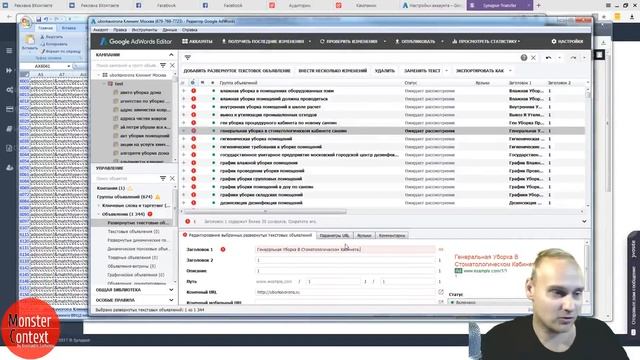Switch to Параметры URL tab

[334, 236]
